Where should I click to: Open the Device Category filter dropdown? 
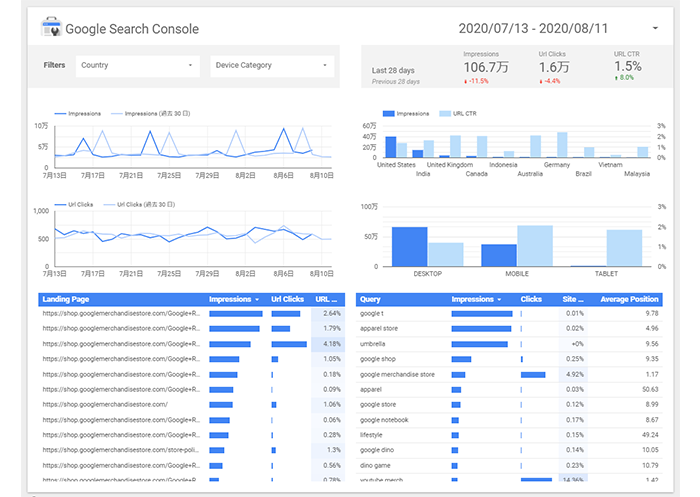point(272,66)
